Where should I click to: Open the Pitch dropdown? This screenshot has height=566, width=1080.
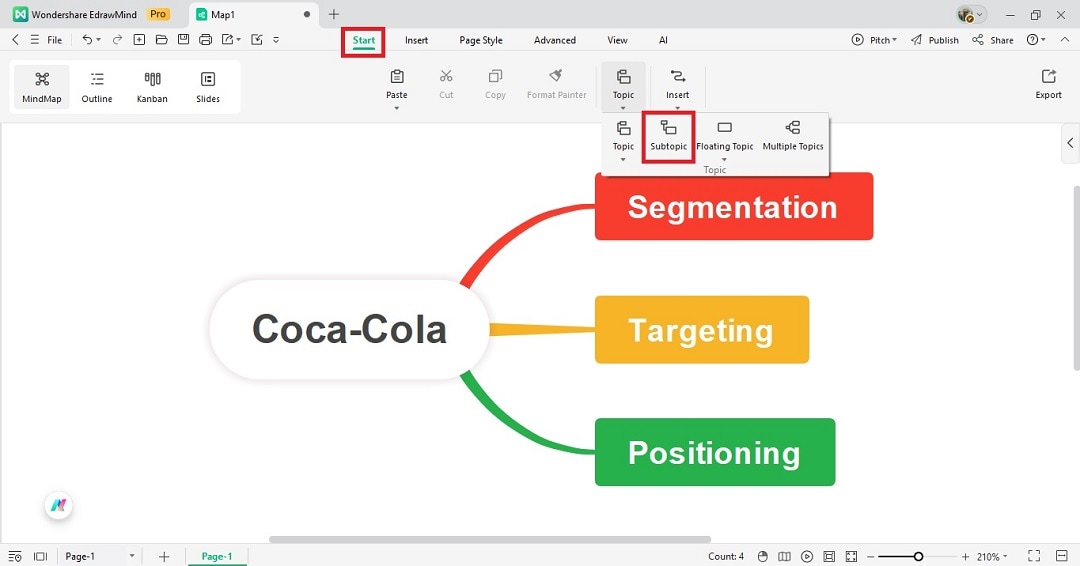tap(874, 40)
